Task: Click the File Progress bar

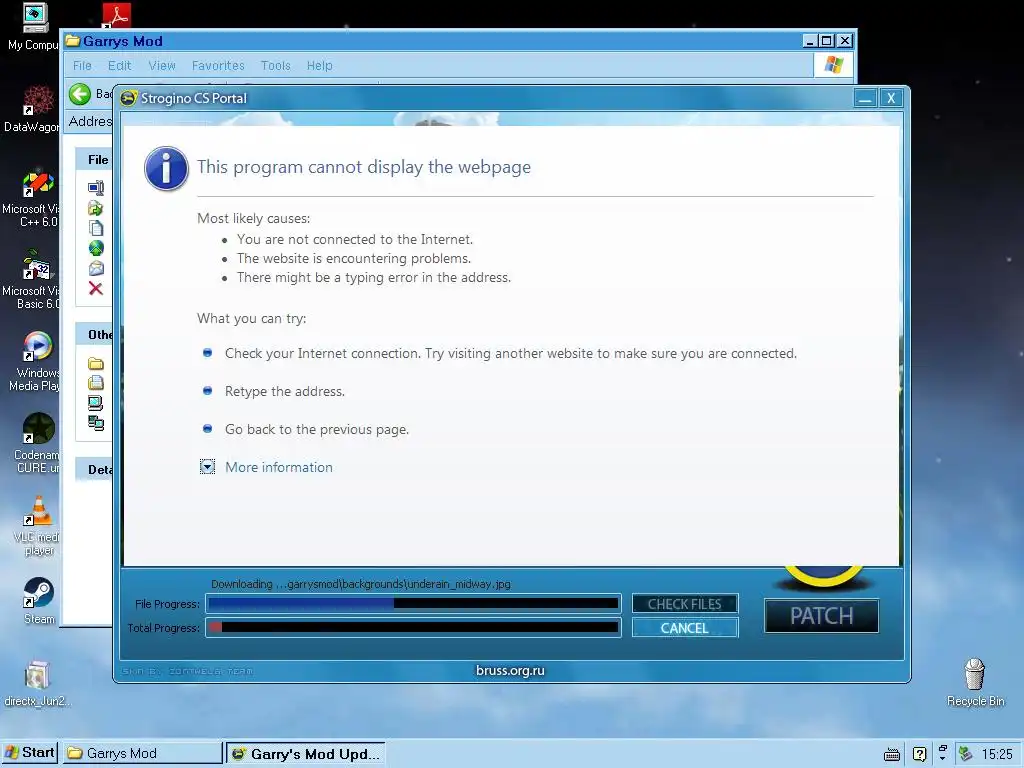Action: pyautogui.click(x=413, y=603)
